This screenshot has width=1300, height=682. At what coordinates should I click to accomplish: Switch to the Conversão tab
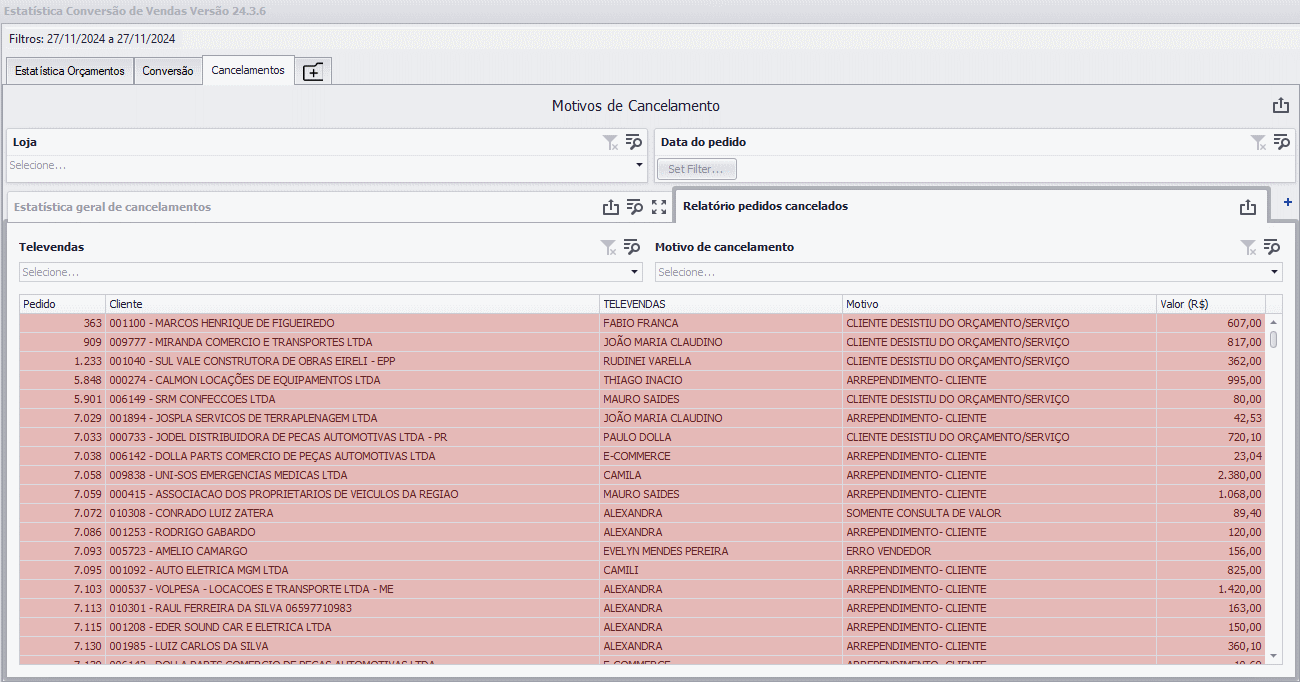click(168, 72)
